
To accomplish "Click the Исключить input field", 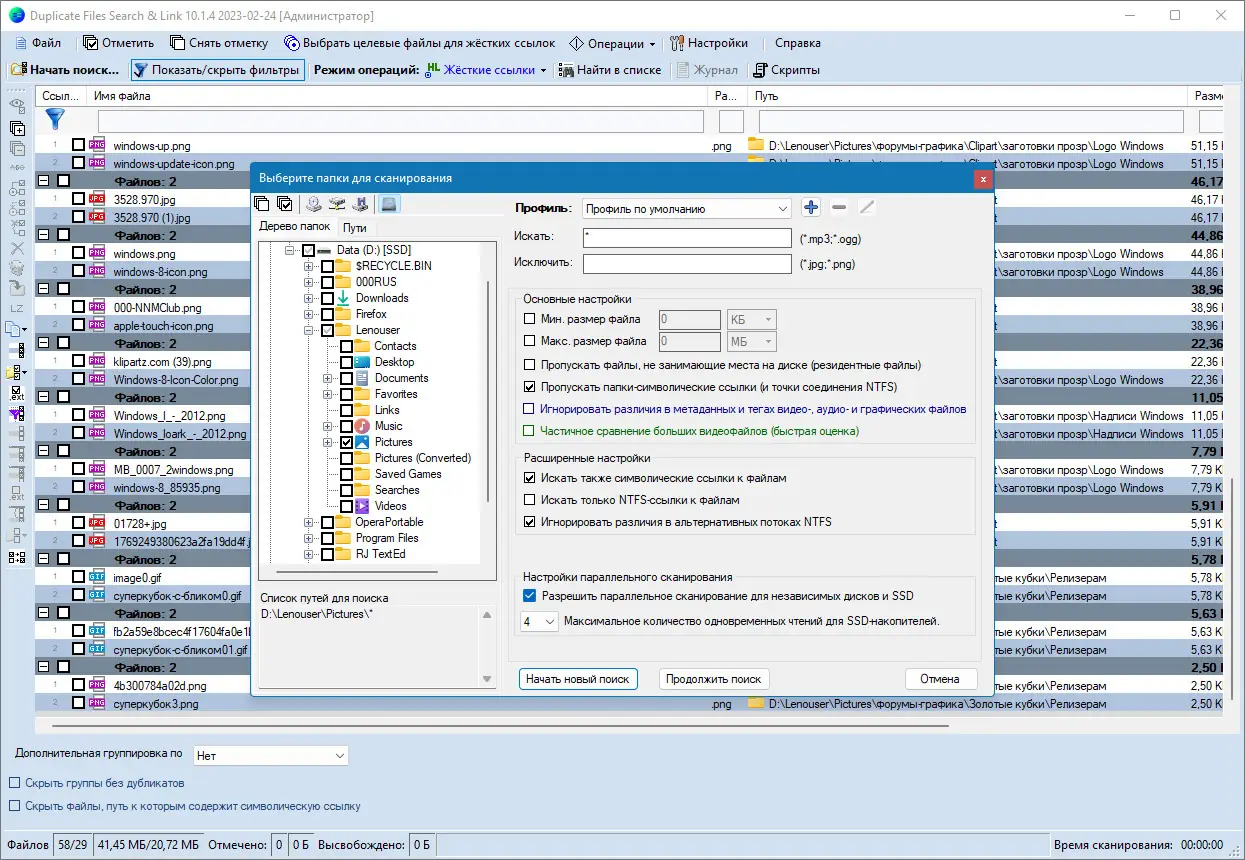I will (687, 264).
